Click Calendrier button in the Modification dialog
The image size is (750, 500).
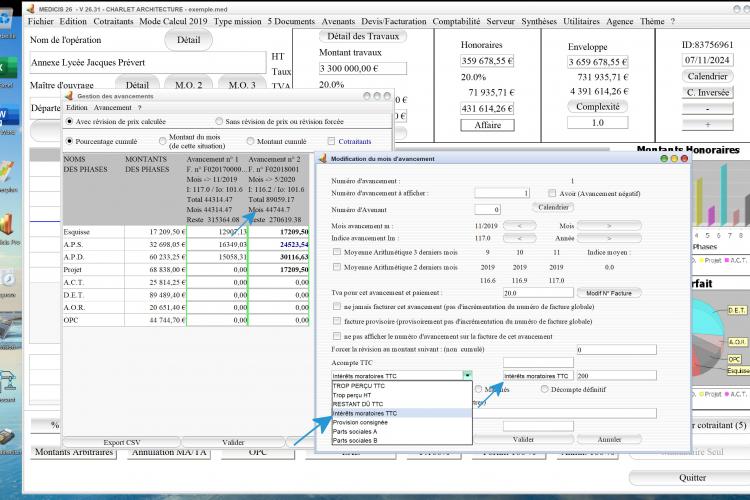pos(553,207)
